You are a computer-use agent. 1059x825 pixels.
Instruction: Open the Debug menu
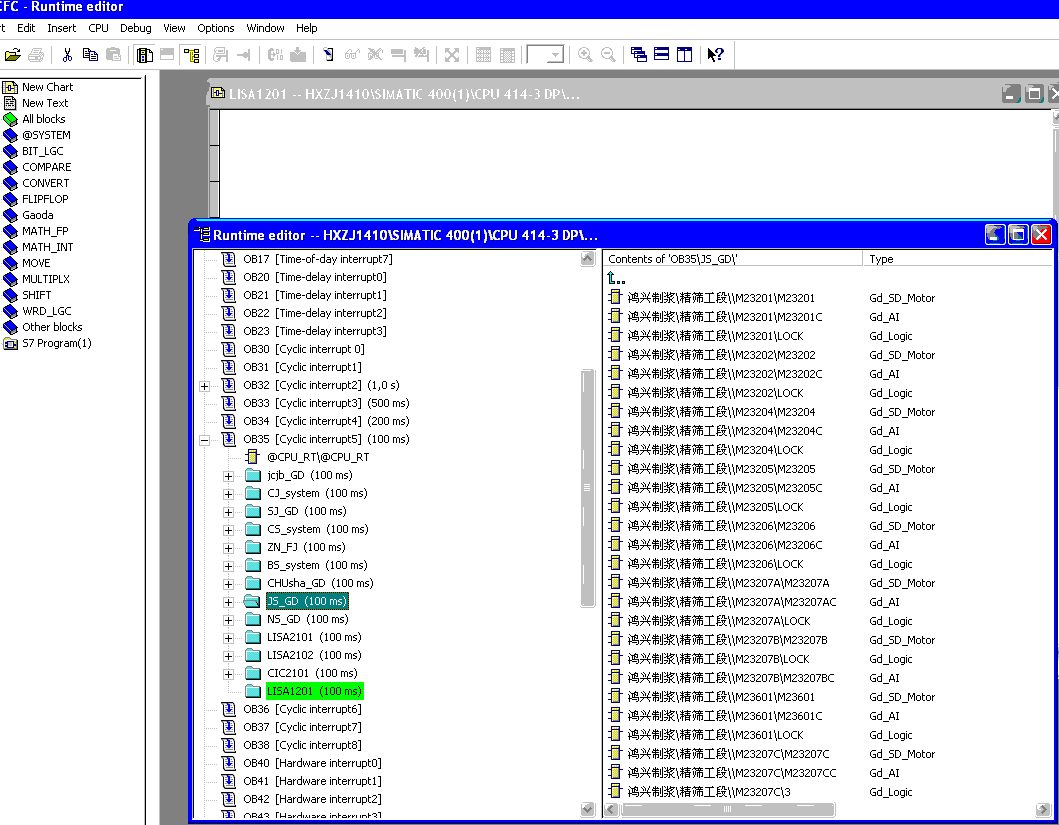[x=136, y=28]
